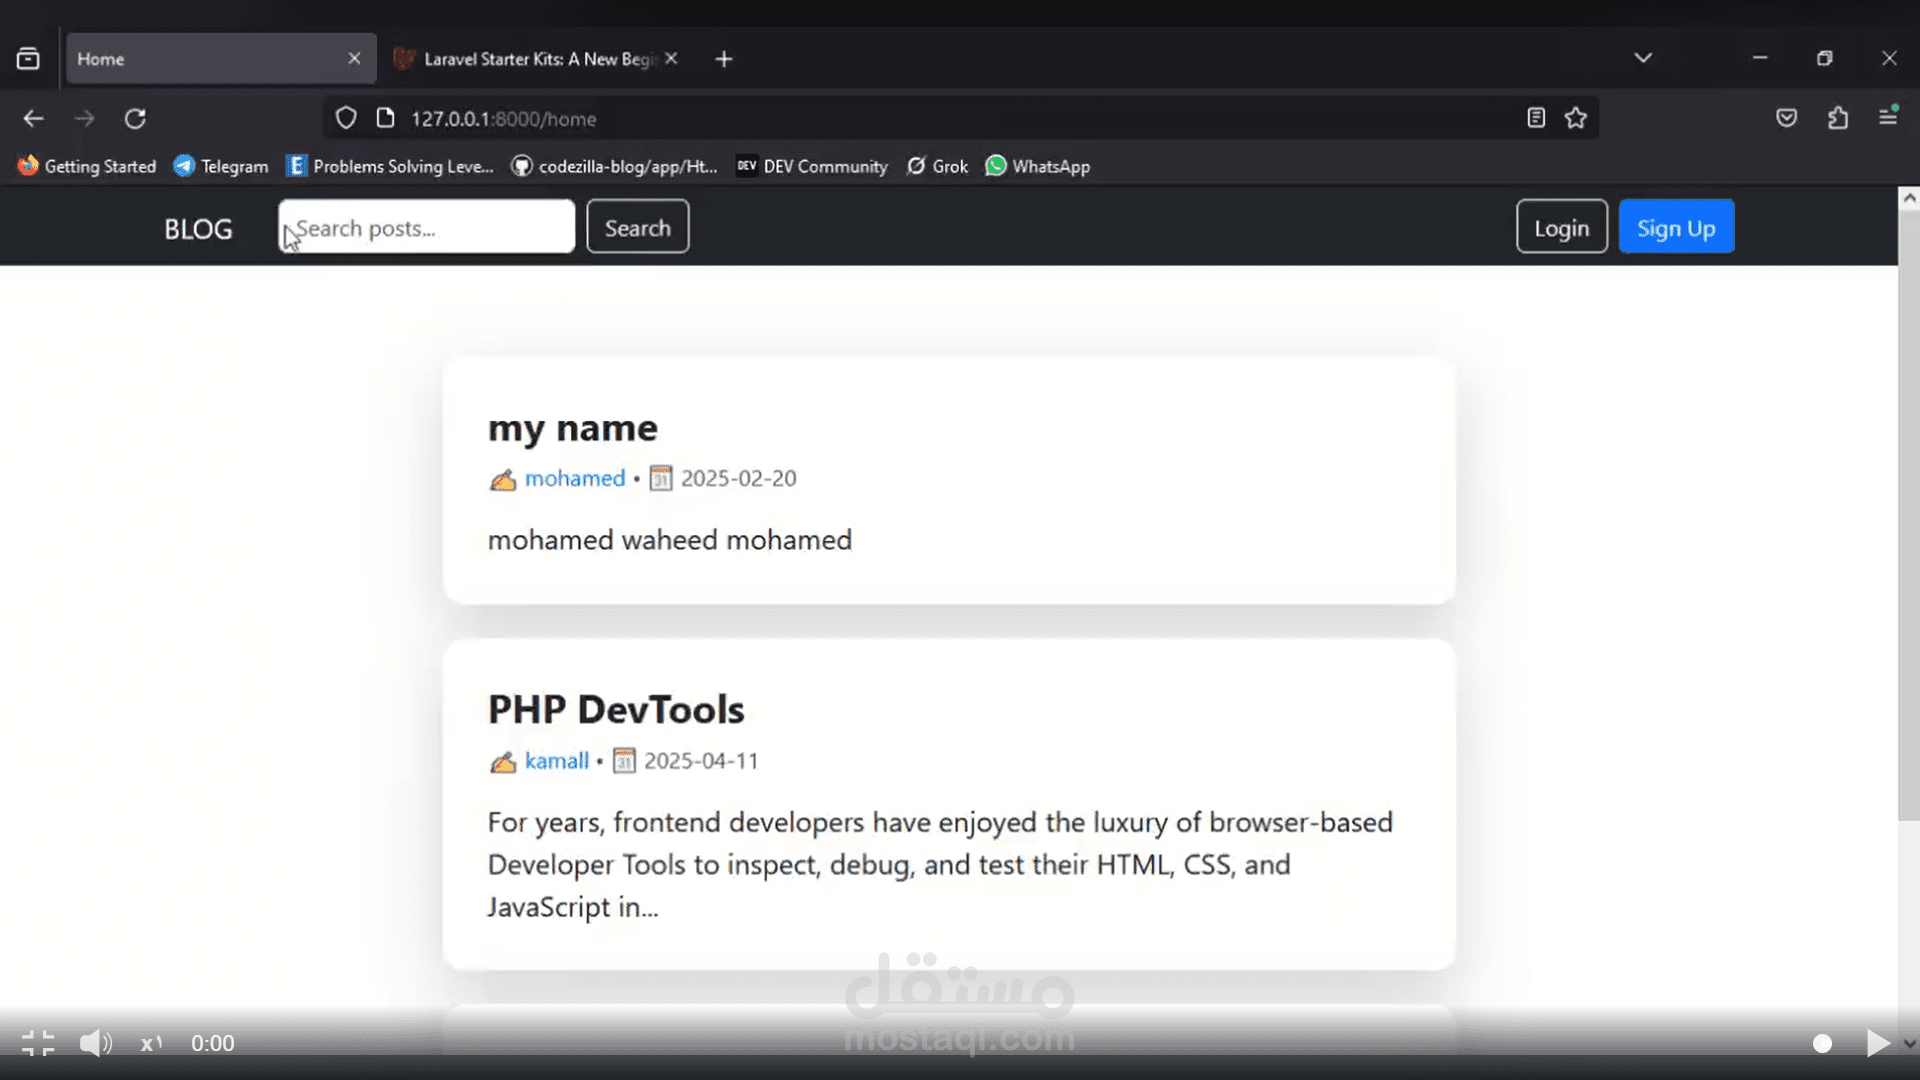The width and height of the screenshot is (1920, 1080).
Task: Click the 0:00 video time display
Action: coord(213,1043)
